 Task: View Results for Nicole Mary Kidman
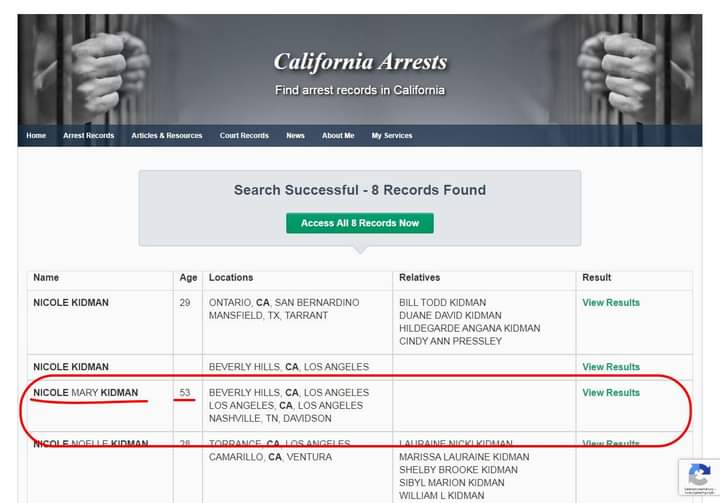[x=611, y=393]
